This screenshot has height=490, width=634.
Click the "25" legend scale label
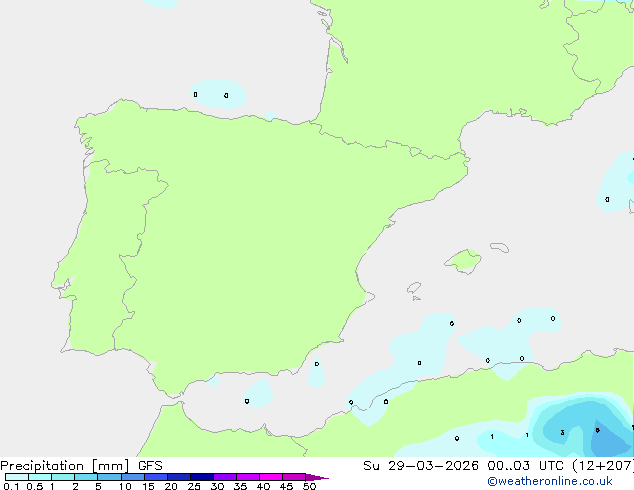click(x=194, y=486)
